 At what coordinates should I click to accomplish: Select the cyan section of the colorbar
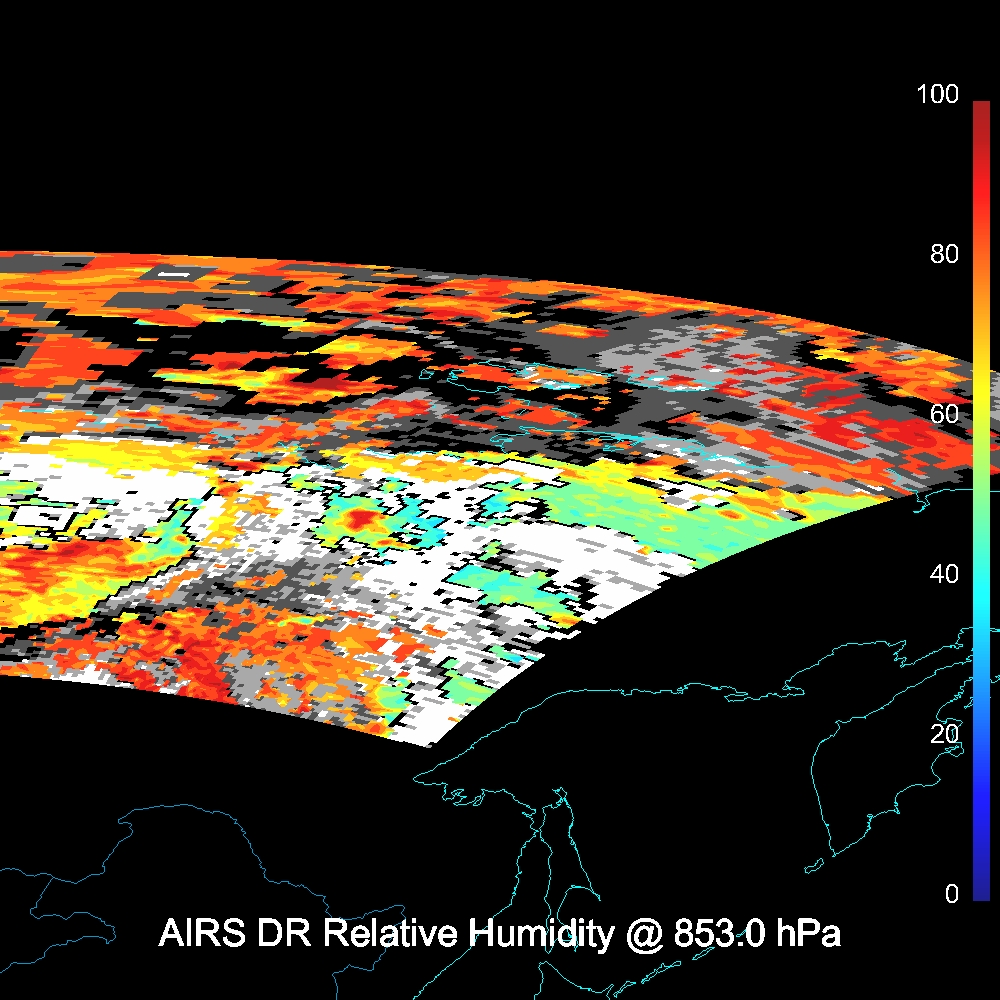(x=980, y=600)
